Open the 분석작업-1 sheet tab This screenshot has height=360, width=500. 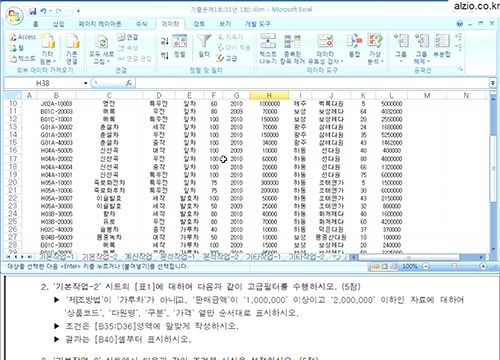click(178, 257)
